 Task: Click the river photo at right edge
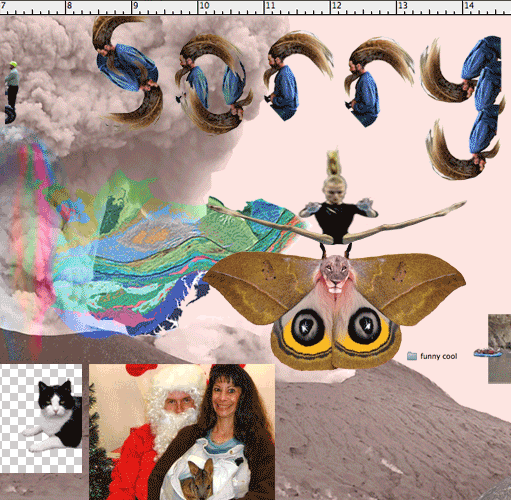pyautogui.click(x=499, y=349)
